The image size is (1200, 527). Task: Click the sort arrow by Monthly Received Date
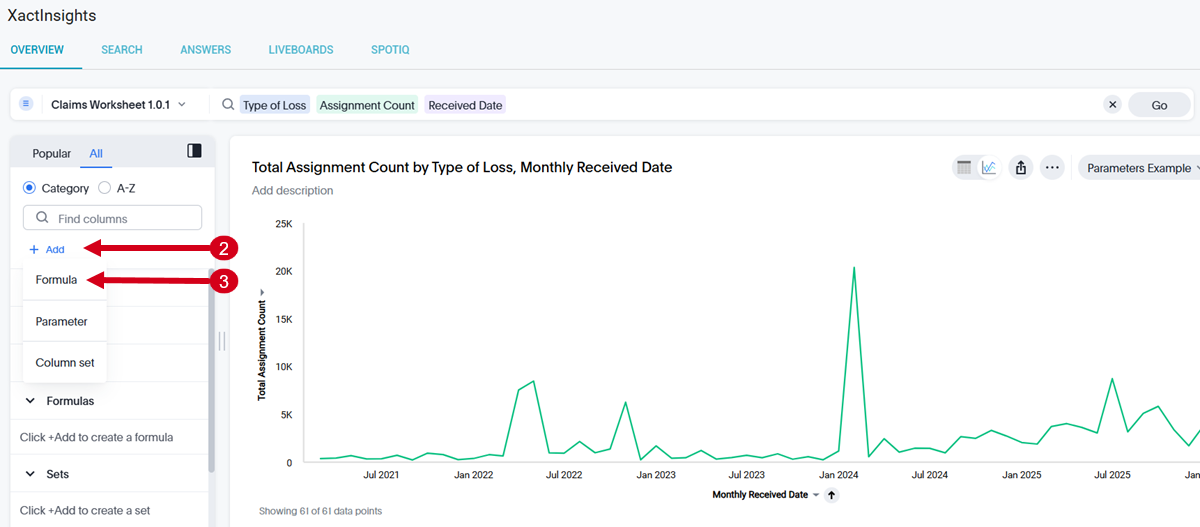831,495
